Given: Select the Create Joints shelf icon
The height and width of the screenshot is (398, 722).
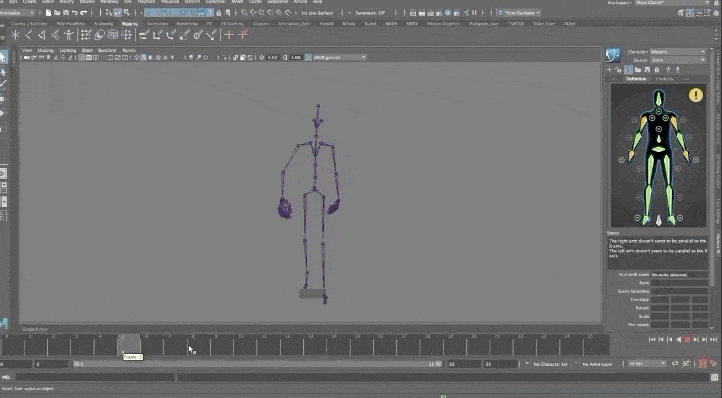Looking at the screenshot, I should click(x=29, y=35).
